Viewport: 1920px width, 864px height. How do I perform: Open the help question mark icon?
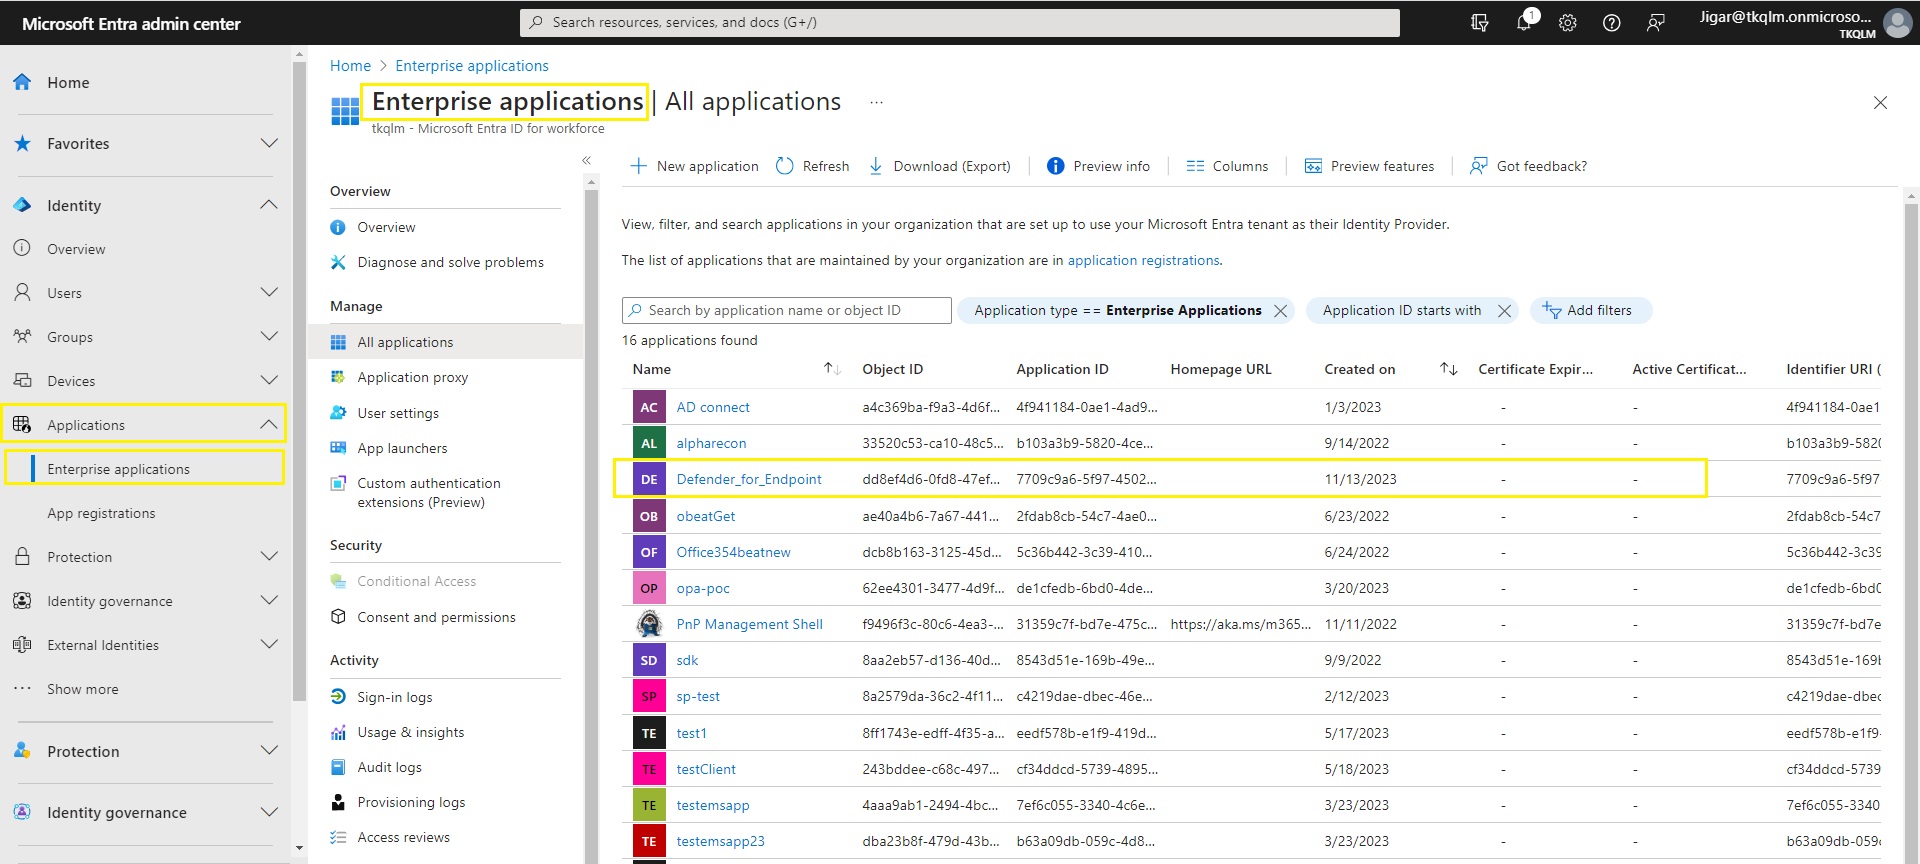[x=1612, y=22]
